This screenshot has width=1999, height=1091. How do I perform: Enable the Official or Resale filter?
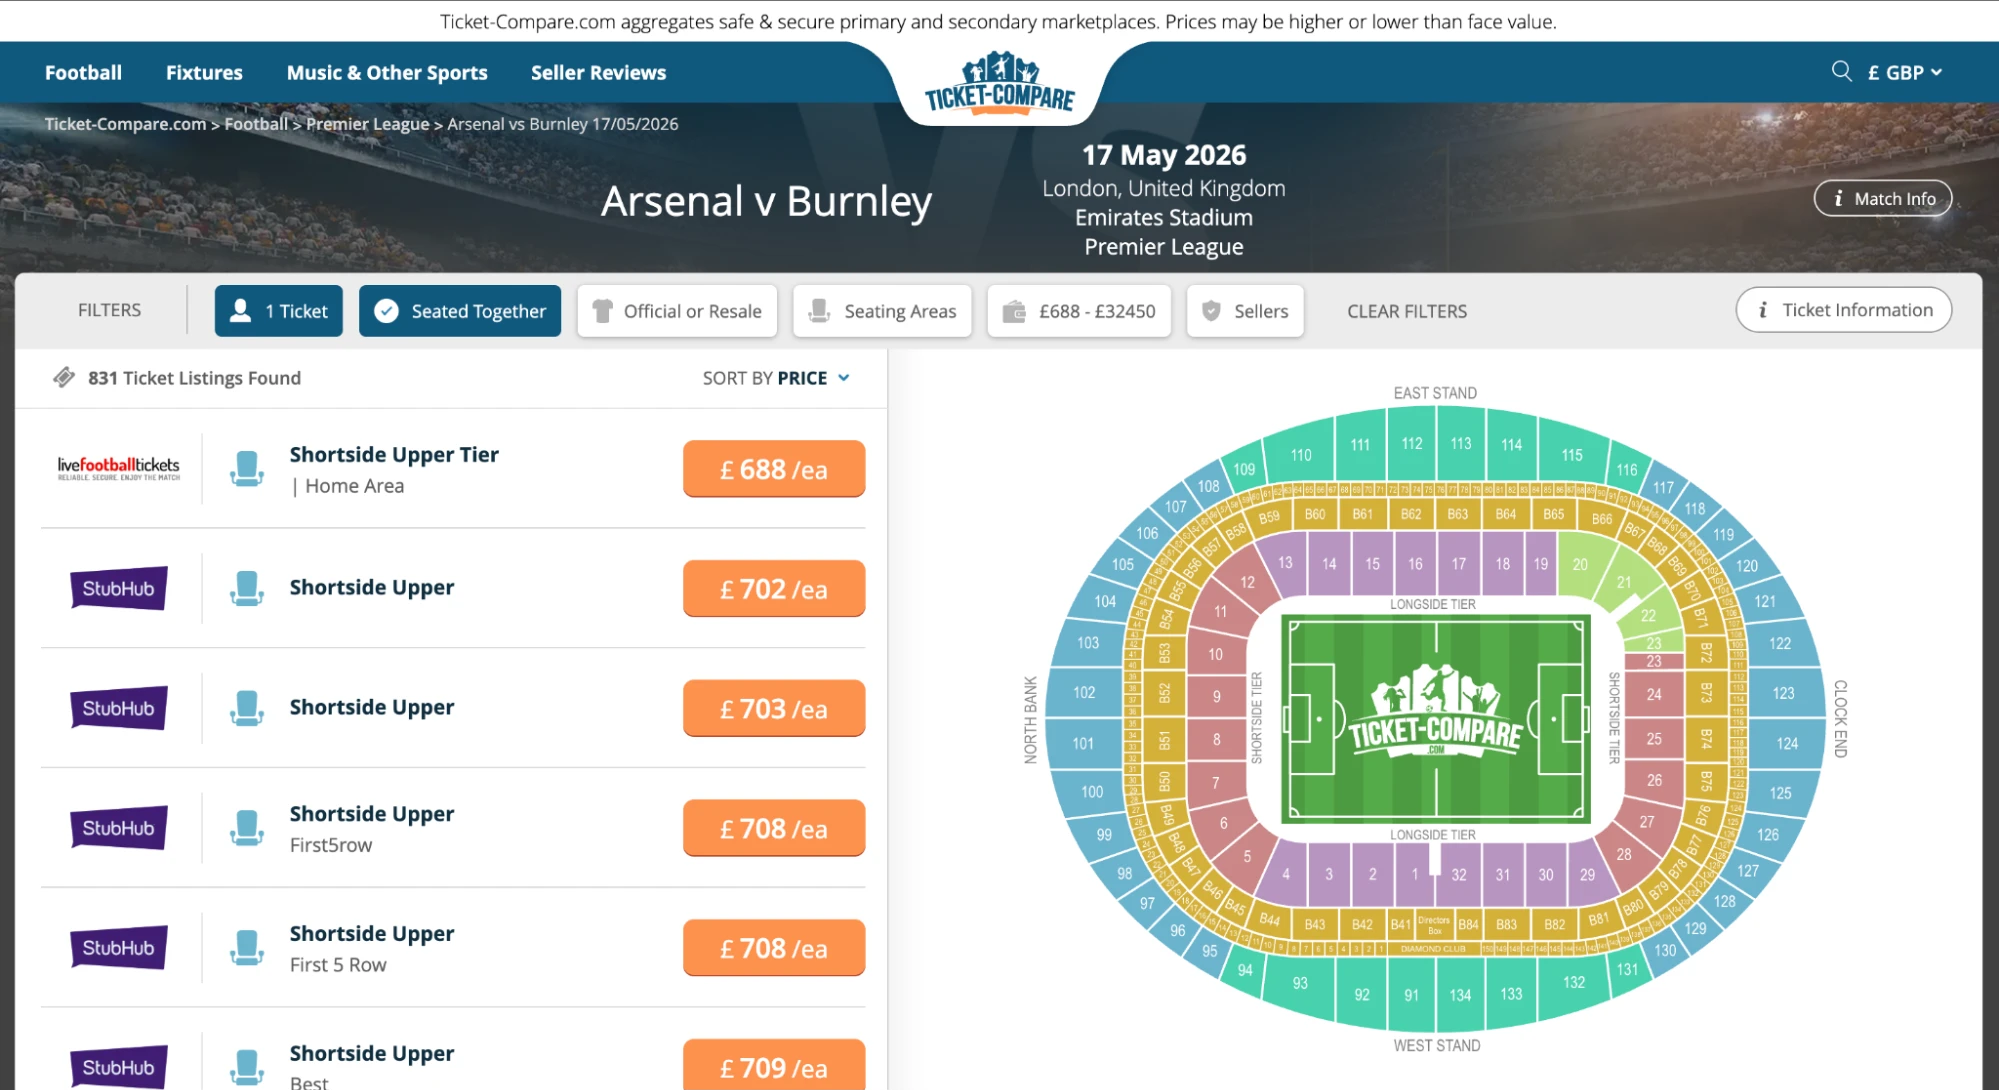pos(677,310)
